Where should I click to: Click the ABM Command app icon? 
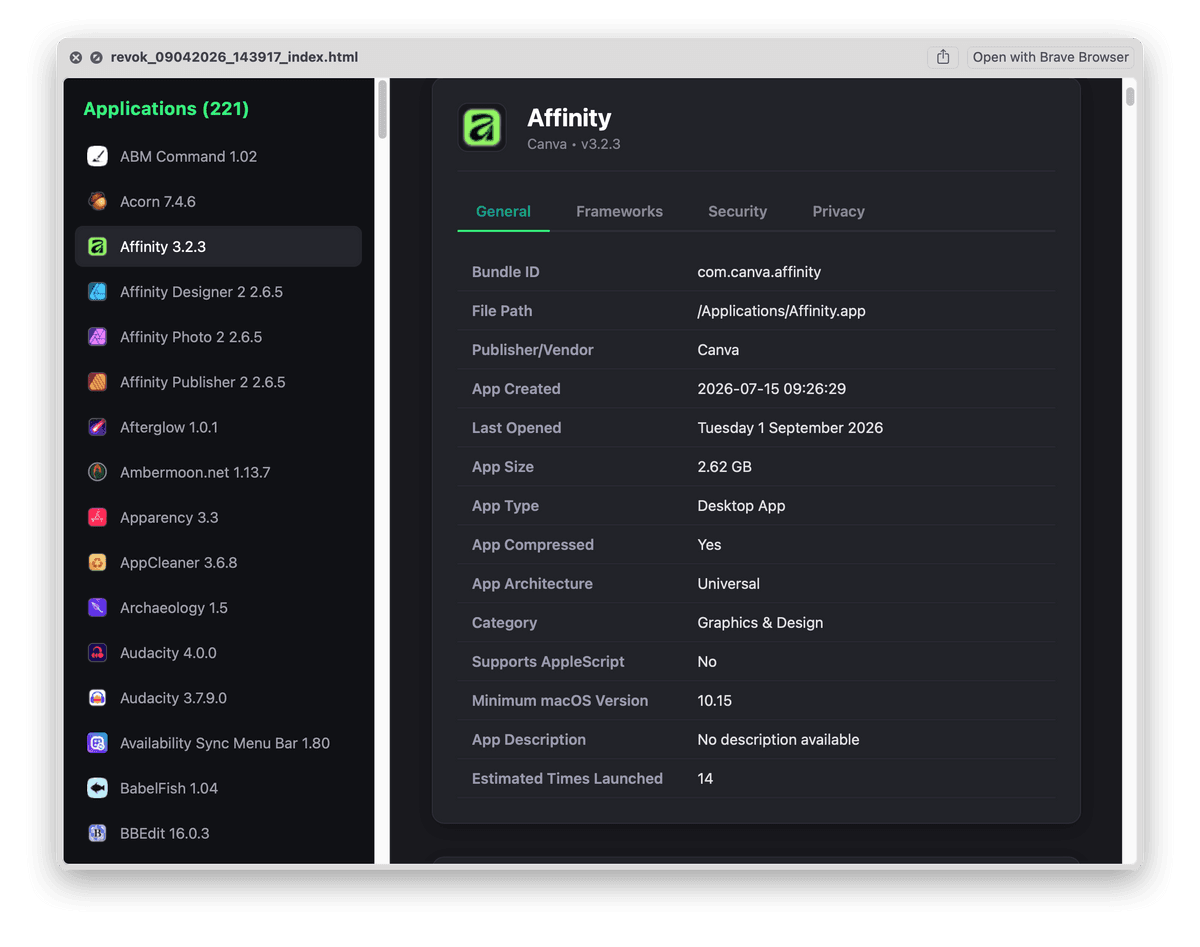[x=97, y=156]
